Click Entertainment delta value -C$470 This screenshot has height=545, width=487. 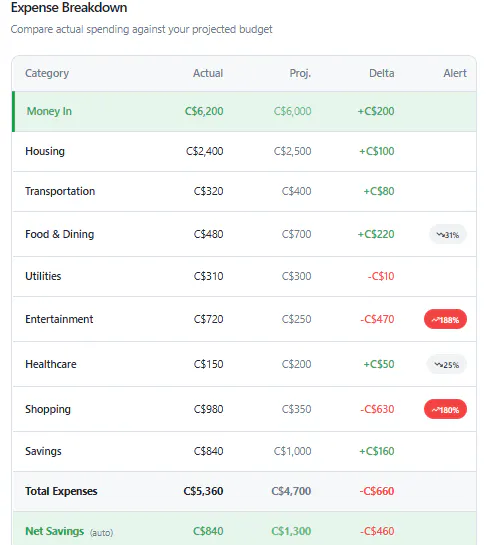pyautogui.click(x=377, y=319)
